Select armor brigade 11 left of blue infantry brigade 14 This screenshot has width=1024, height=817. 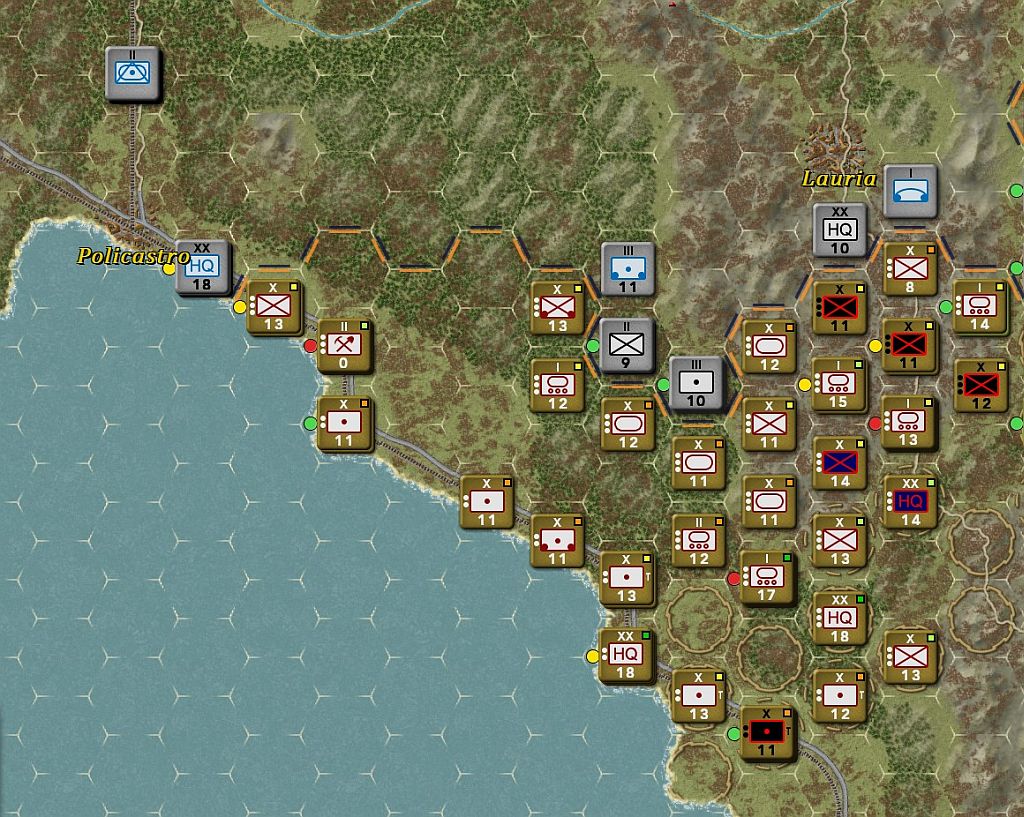click(x=769, y=502)
